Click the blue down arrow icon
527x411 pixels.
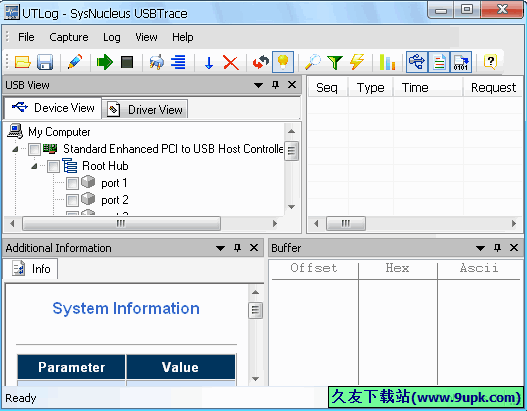[209, 63]
